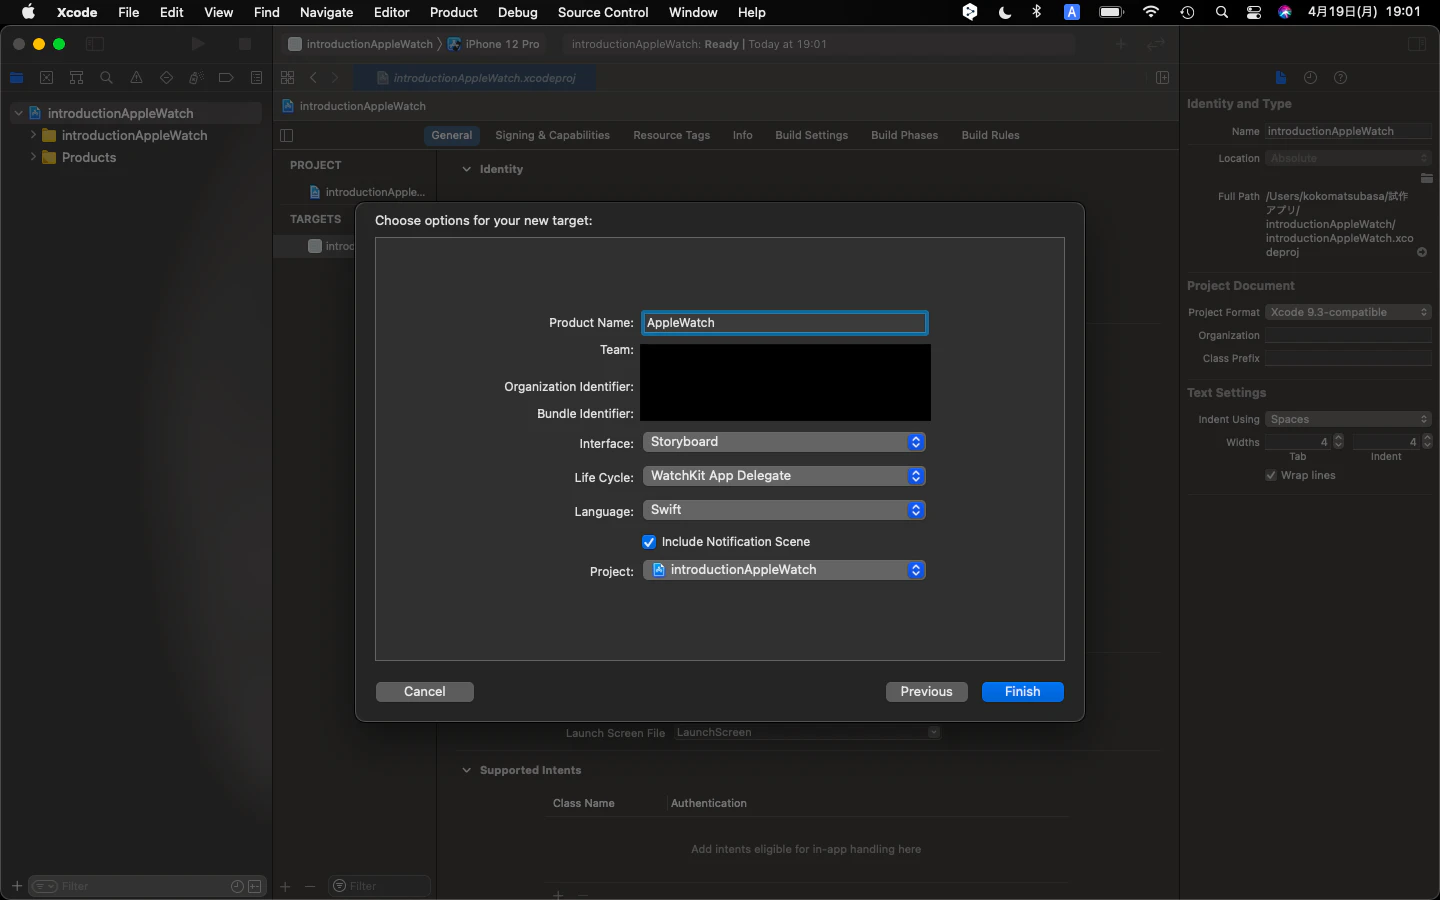
Task: Open the Wi-Fi status menu
Action: point(1150,12)
